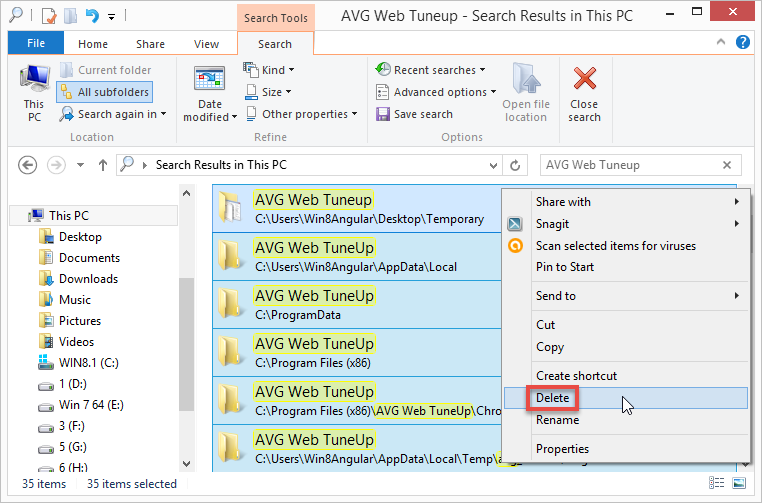The width and height of the screenshot is (762, 503).
Task: Click the Up one level arrow
Action: coord(103,165)
